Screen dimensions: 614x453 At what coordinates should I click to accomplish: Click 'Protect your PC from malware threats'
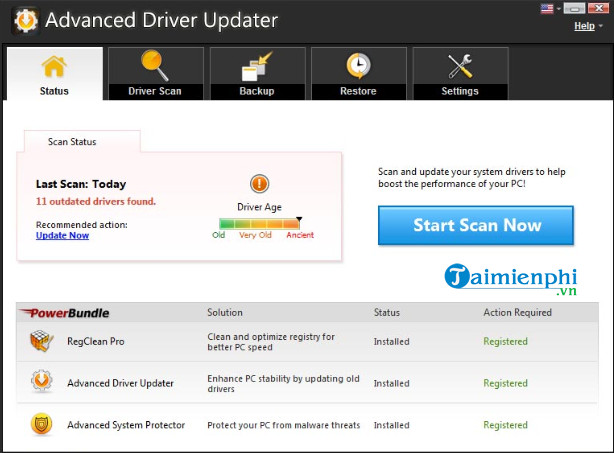click(x=284, y=425)
